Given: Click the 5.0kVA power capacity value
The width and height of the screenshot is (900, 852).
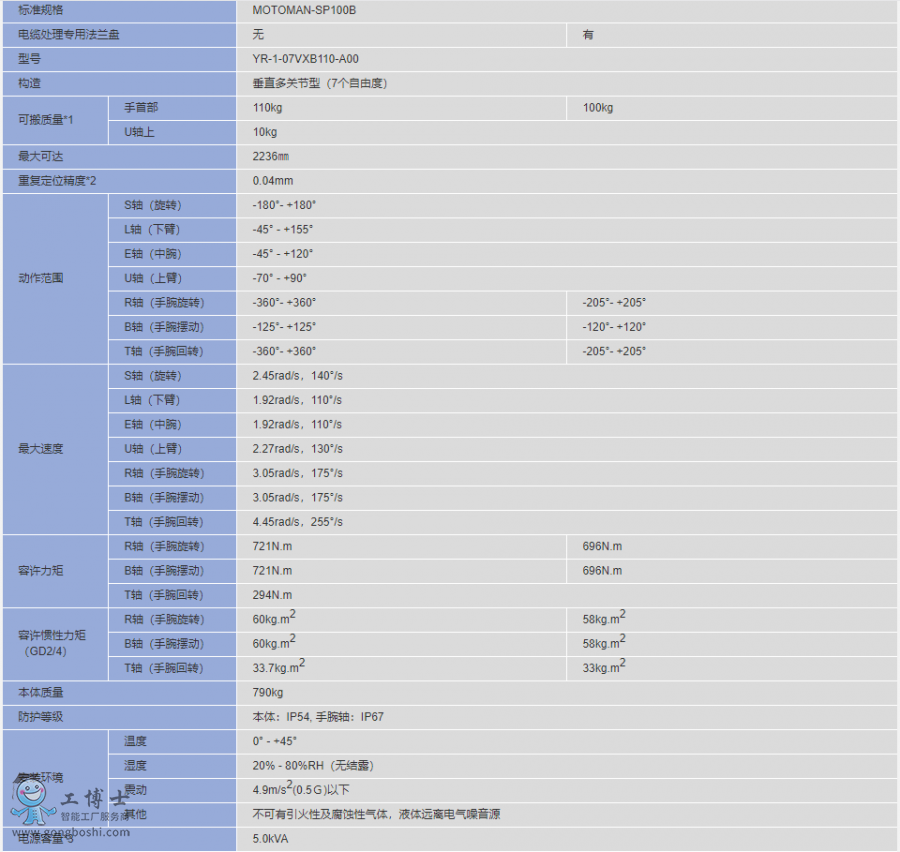Looking at the screenshot, I should (270, 839).
